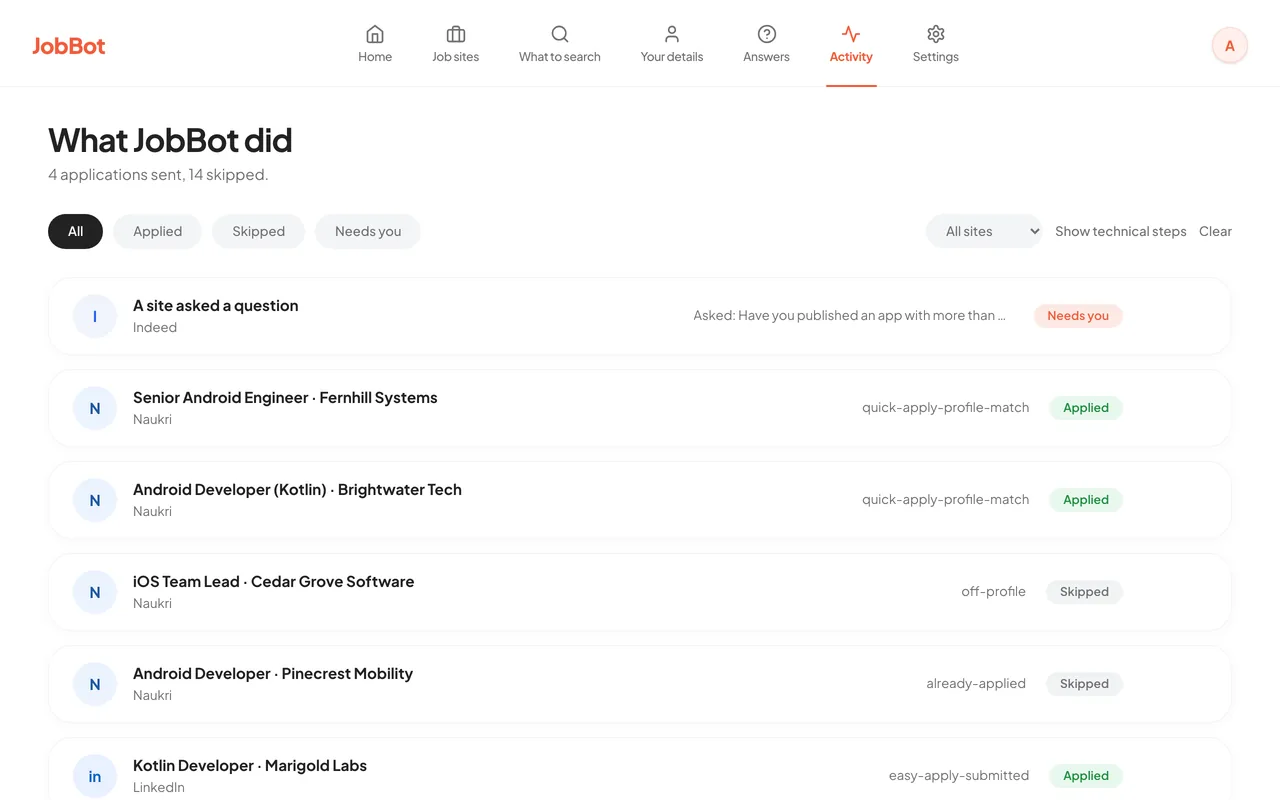This screenshot has width=1280, height=800.
Task: Click the Answers question mark icon
Action: (767, 34)
